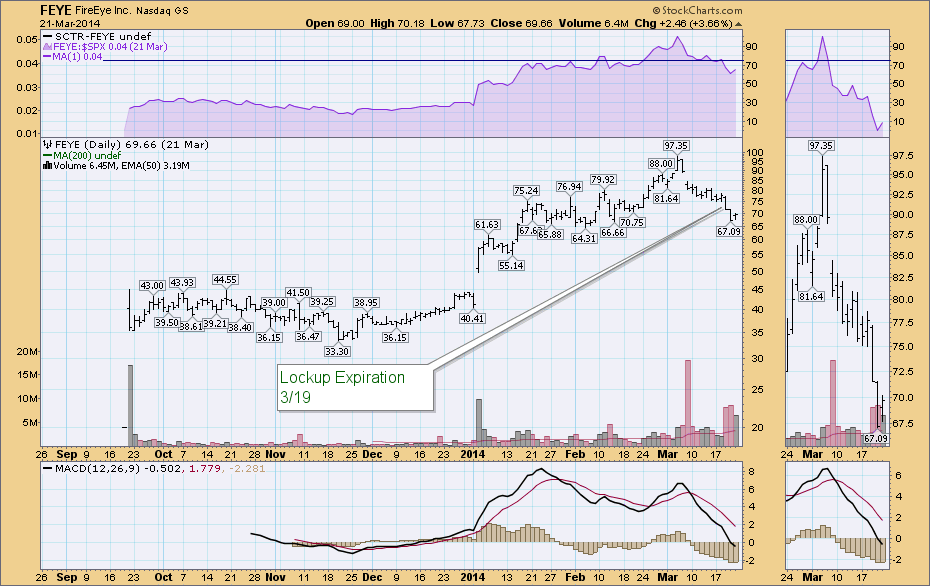
Task: Click the 43.93 price label
Action: [x=182, y=282]
